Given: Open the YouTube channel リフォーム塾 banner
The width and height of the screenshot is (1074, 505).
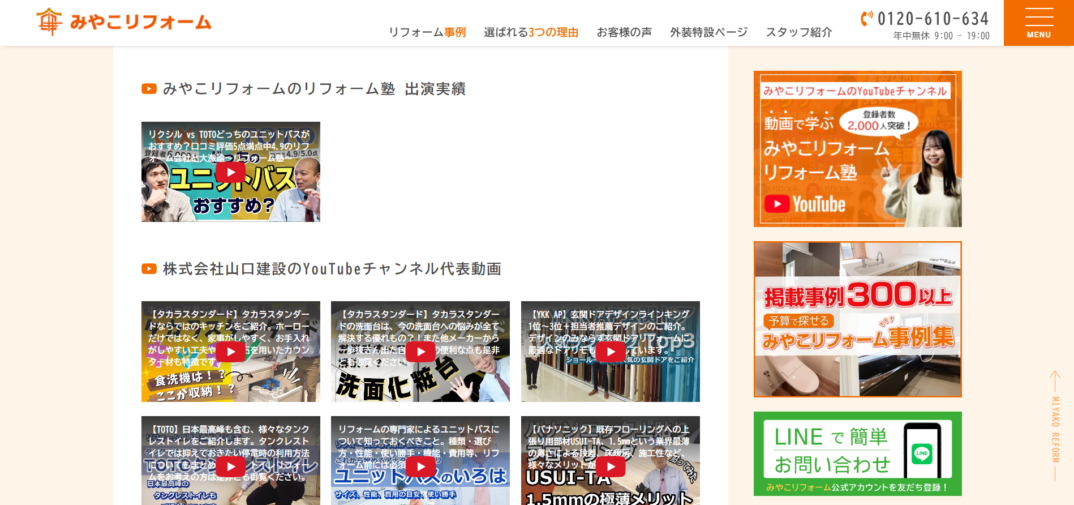Looking at the screenshot, I should (x=858, y=149).
